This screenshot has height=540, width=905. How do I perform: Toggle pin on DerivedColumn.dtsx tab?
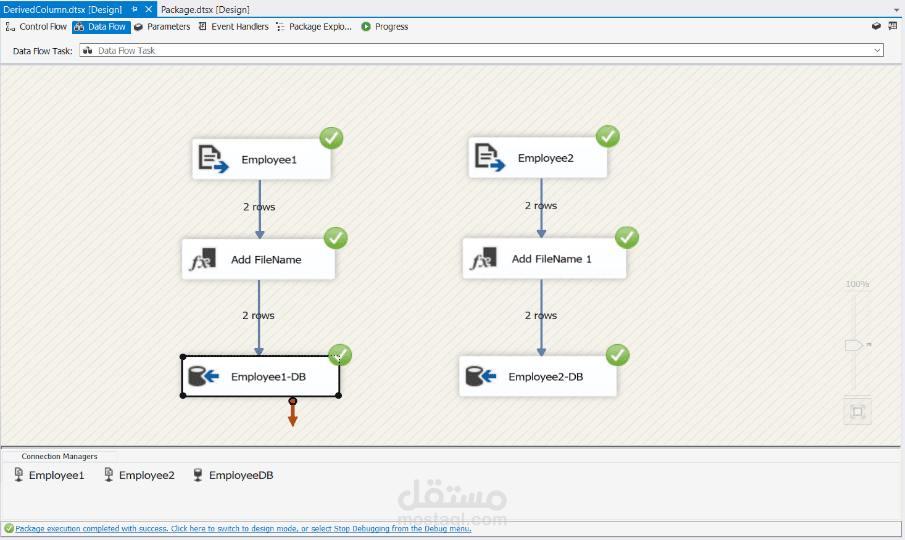[134, 9]
